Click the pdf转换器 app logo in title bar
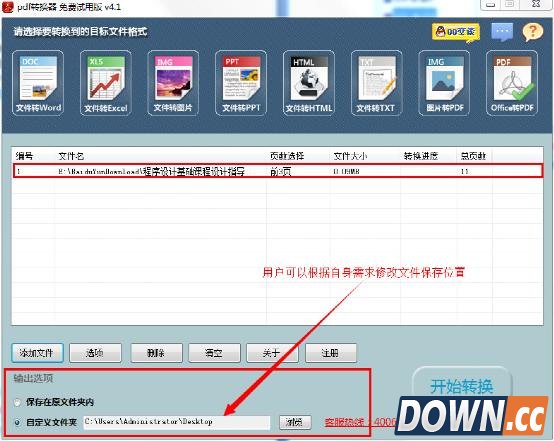The image size is (554, 441). click(7, 6)
